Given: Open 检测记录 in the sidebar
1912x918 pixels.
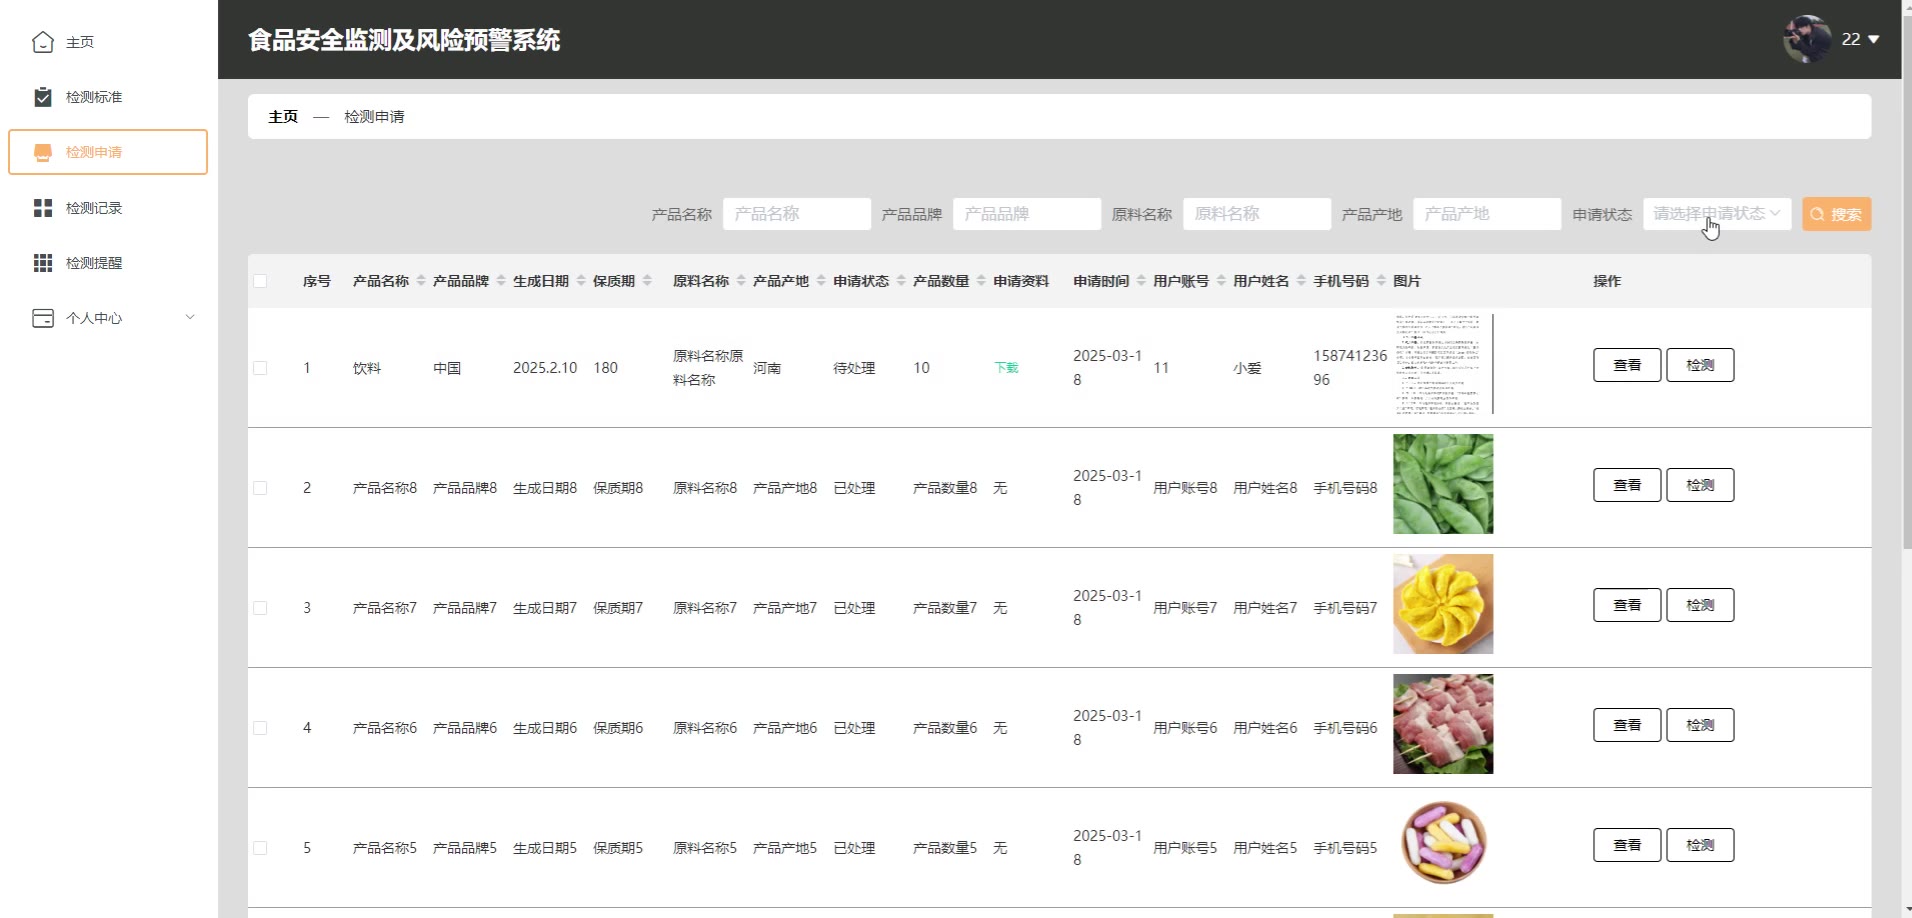Looking at the screenshot, I should 109,208.
